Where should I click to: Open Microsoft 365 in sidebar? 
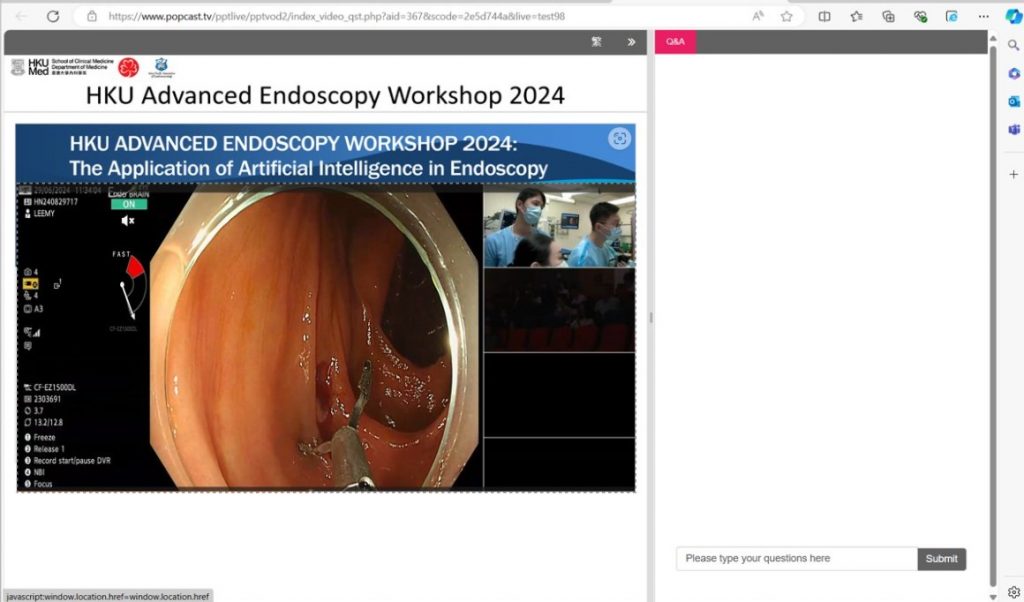[1014, 73]
